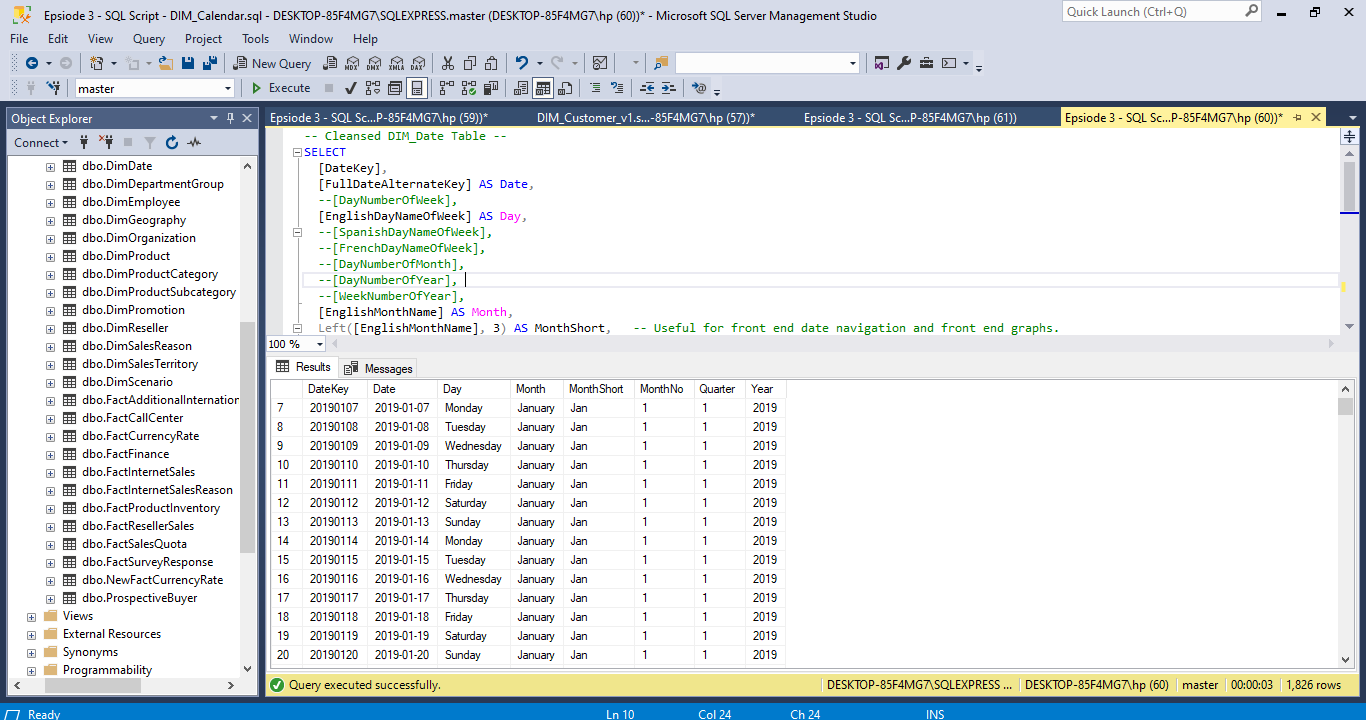Viewport: 1366px width, 720px height.
Task: Toggle auto-hide pin on Object Explorer
Action: coord(230,118)
